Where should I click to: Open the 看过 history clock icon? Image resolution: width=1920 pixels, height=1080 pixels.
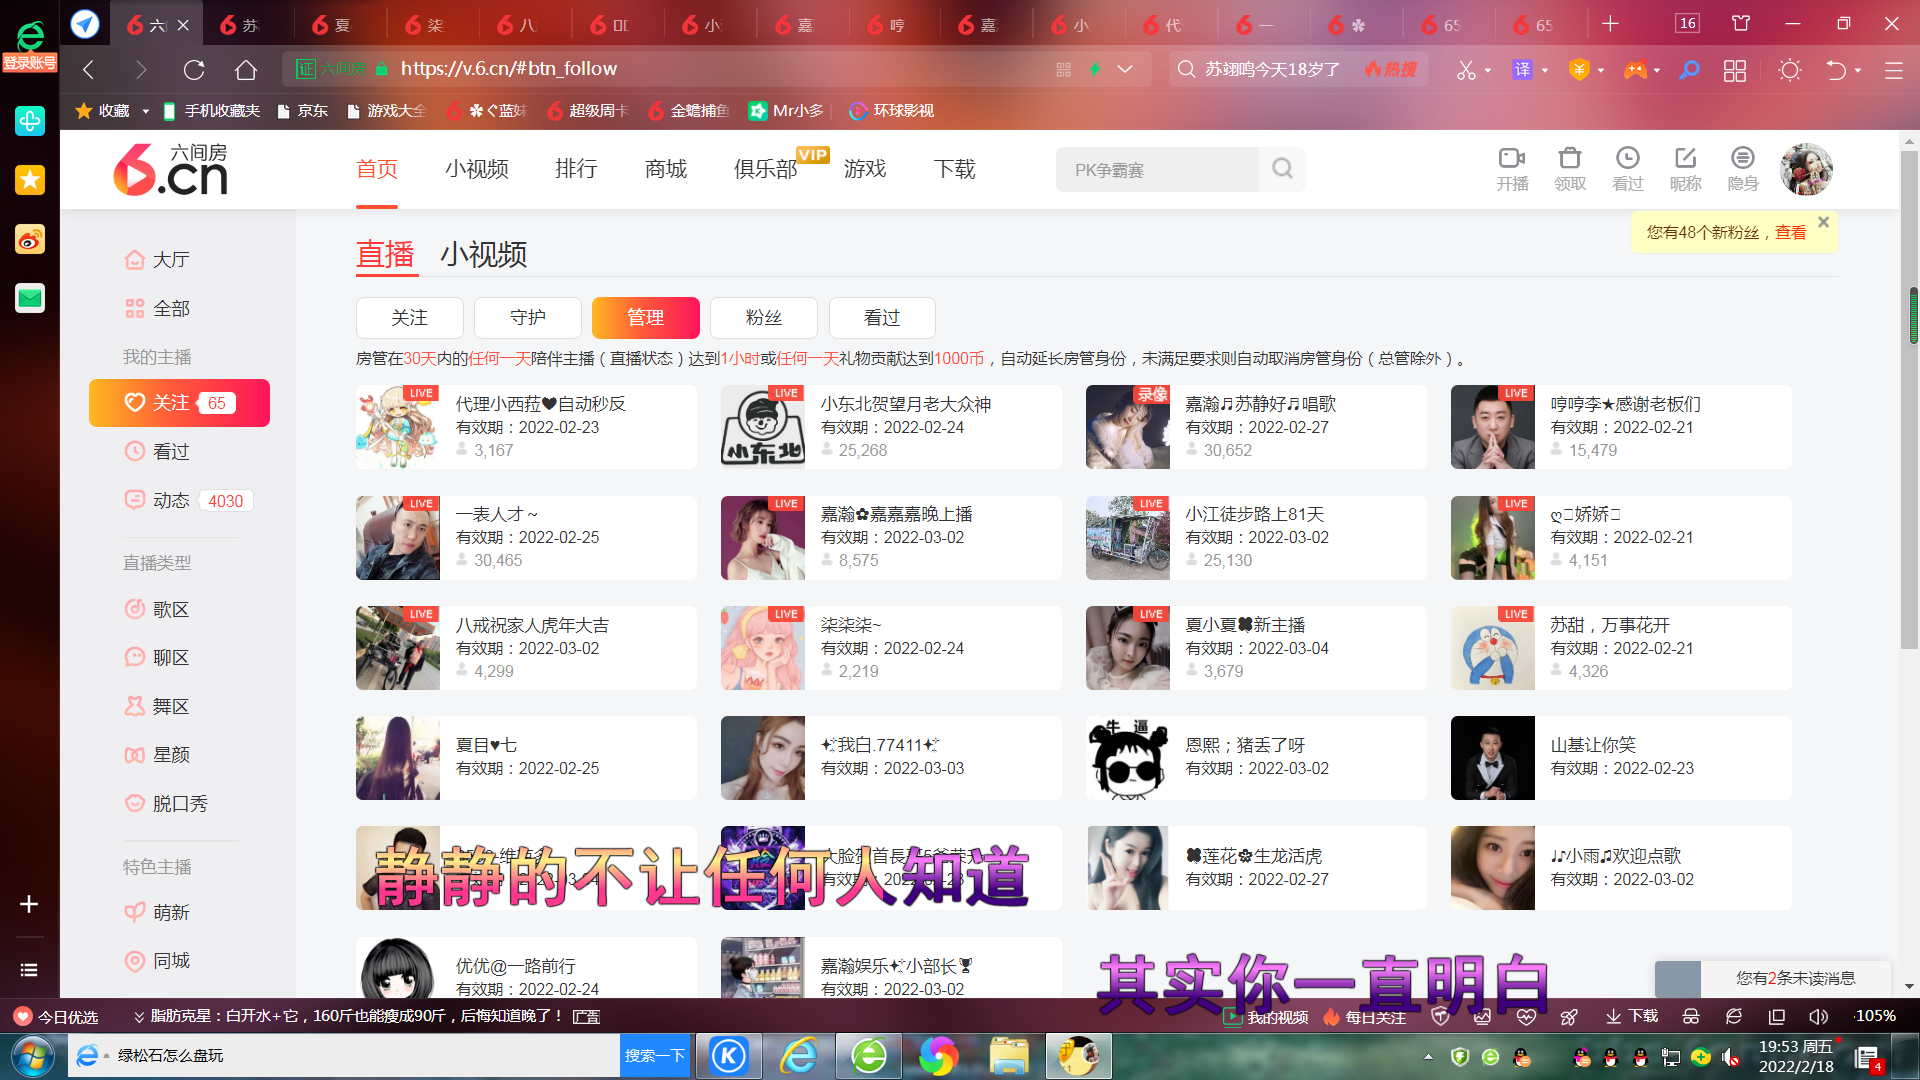[1627, 168]
